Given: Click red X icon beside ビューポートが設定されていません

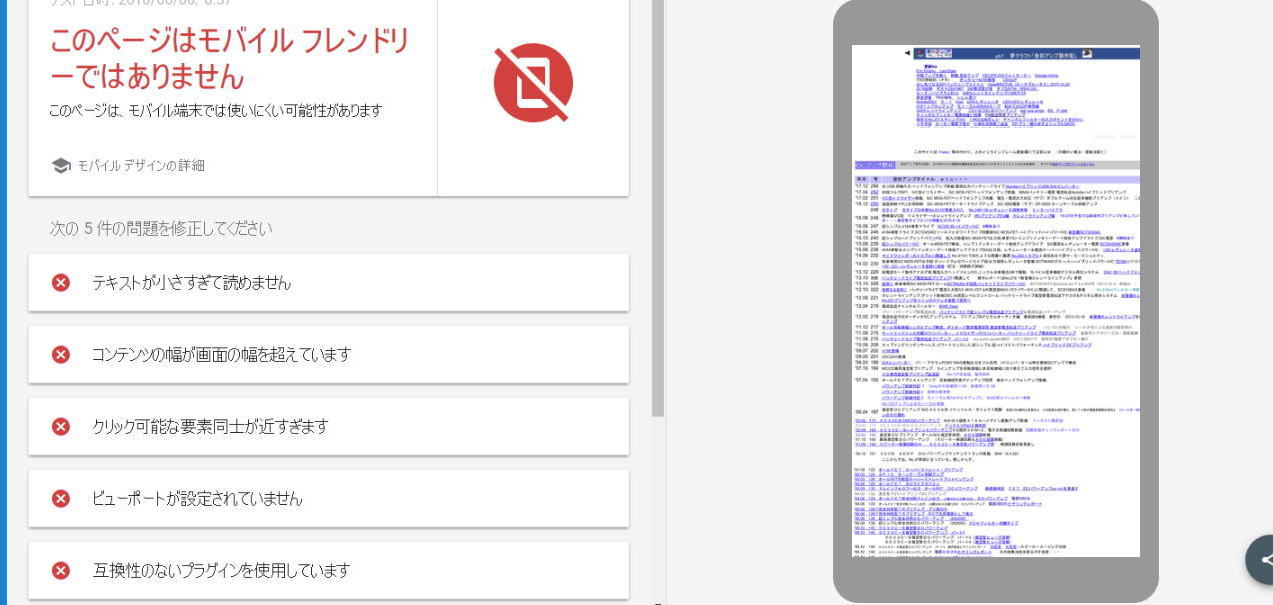Looking at the screenshot, I should (x=61, y=499).
